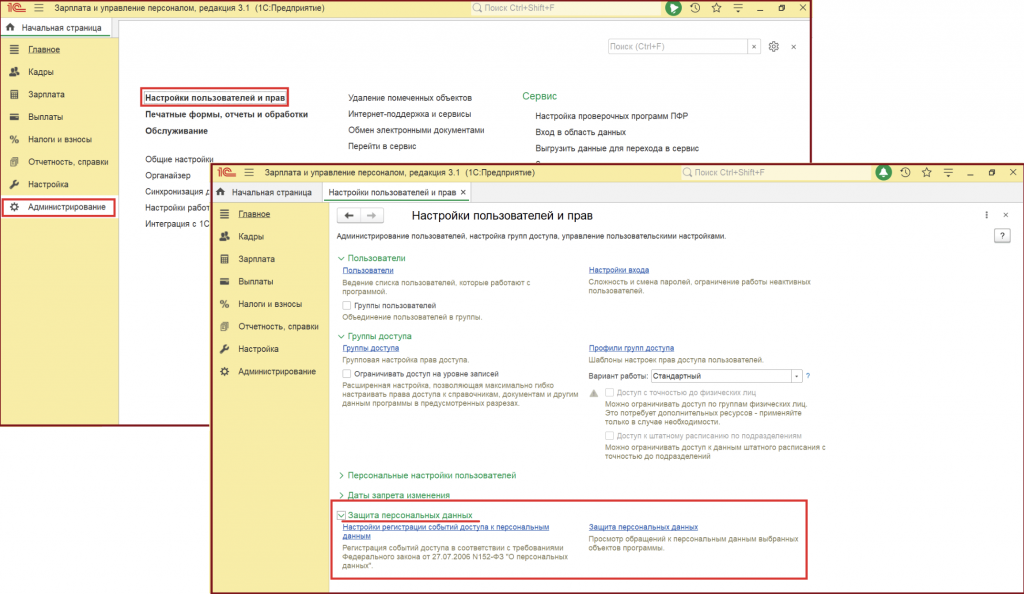The height and width of the screenshot is (594, 1024).
Task: Enable Группы пользователей checkbox
Action: click(x=346, y=305)
